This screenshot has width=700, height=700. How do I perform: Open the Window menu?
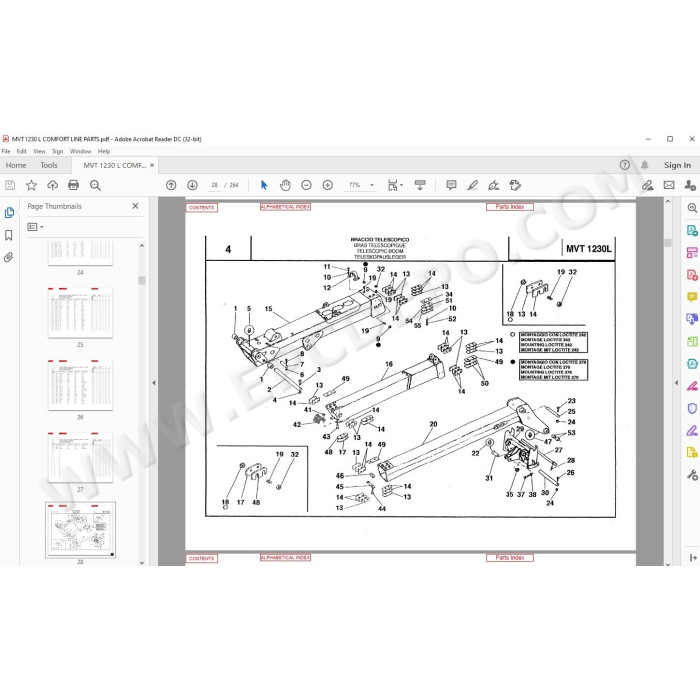[80, 151]
